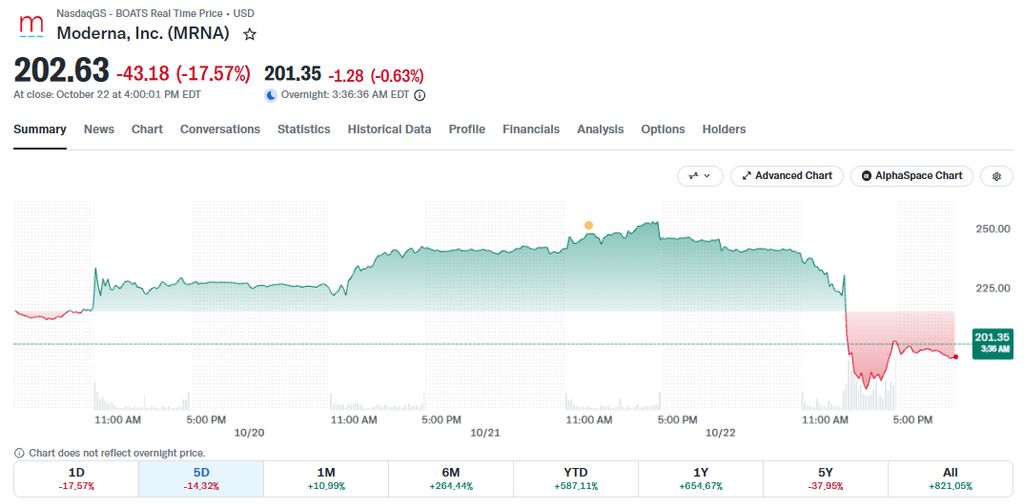View the Statistics tab
This screenshot has width=1024, height=504.
tap(304, 129)
